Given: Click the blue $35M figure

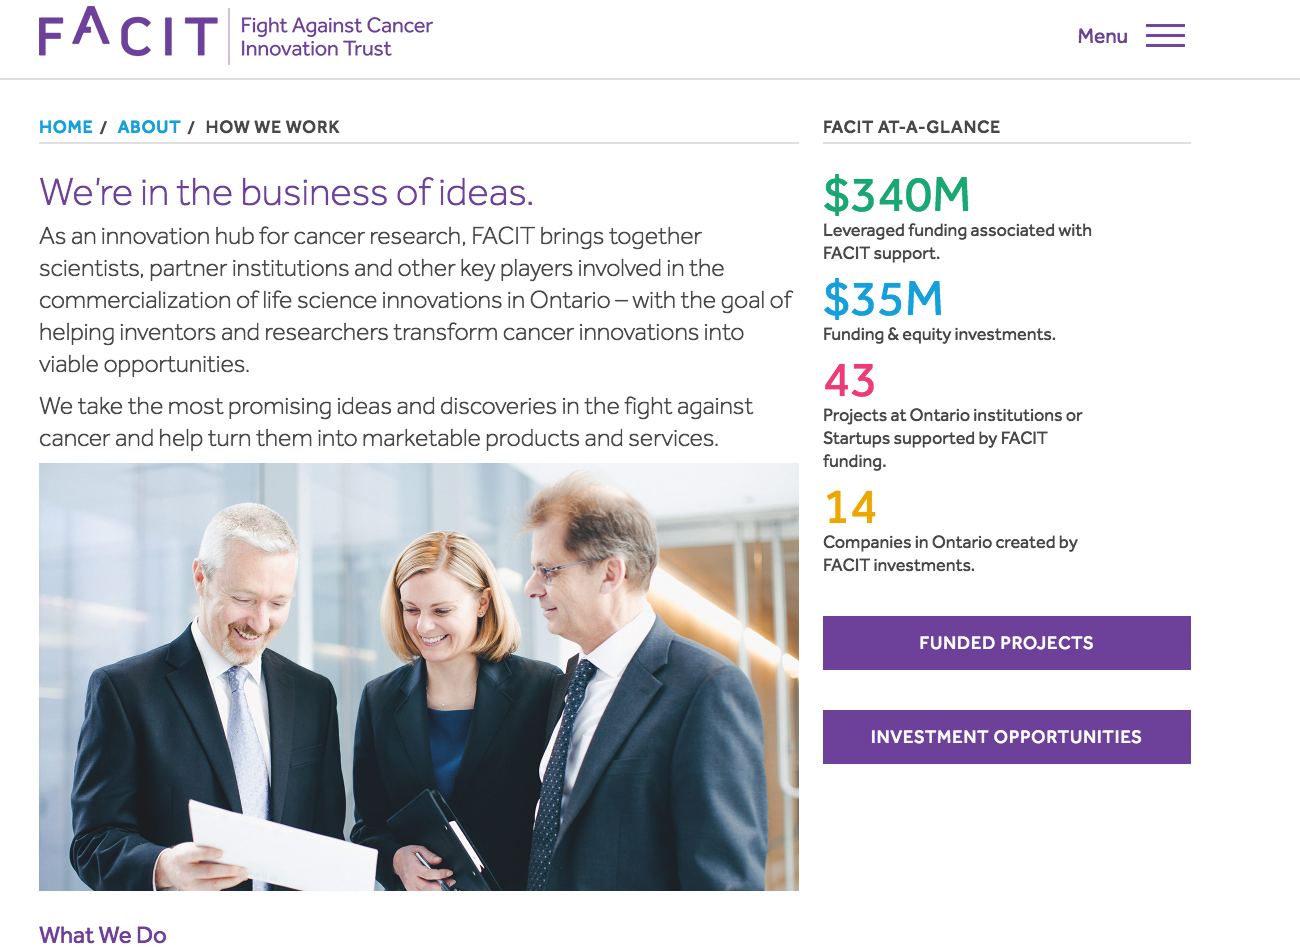Looking at the screenshot, I should (x=883, y=299).
